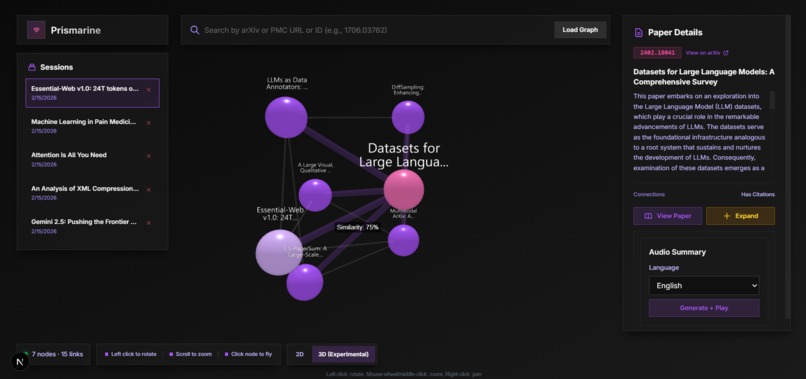
Task: Click the external link icon beside View on arXiv
Action: pyautogui.click(x=725, y=52)
